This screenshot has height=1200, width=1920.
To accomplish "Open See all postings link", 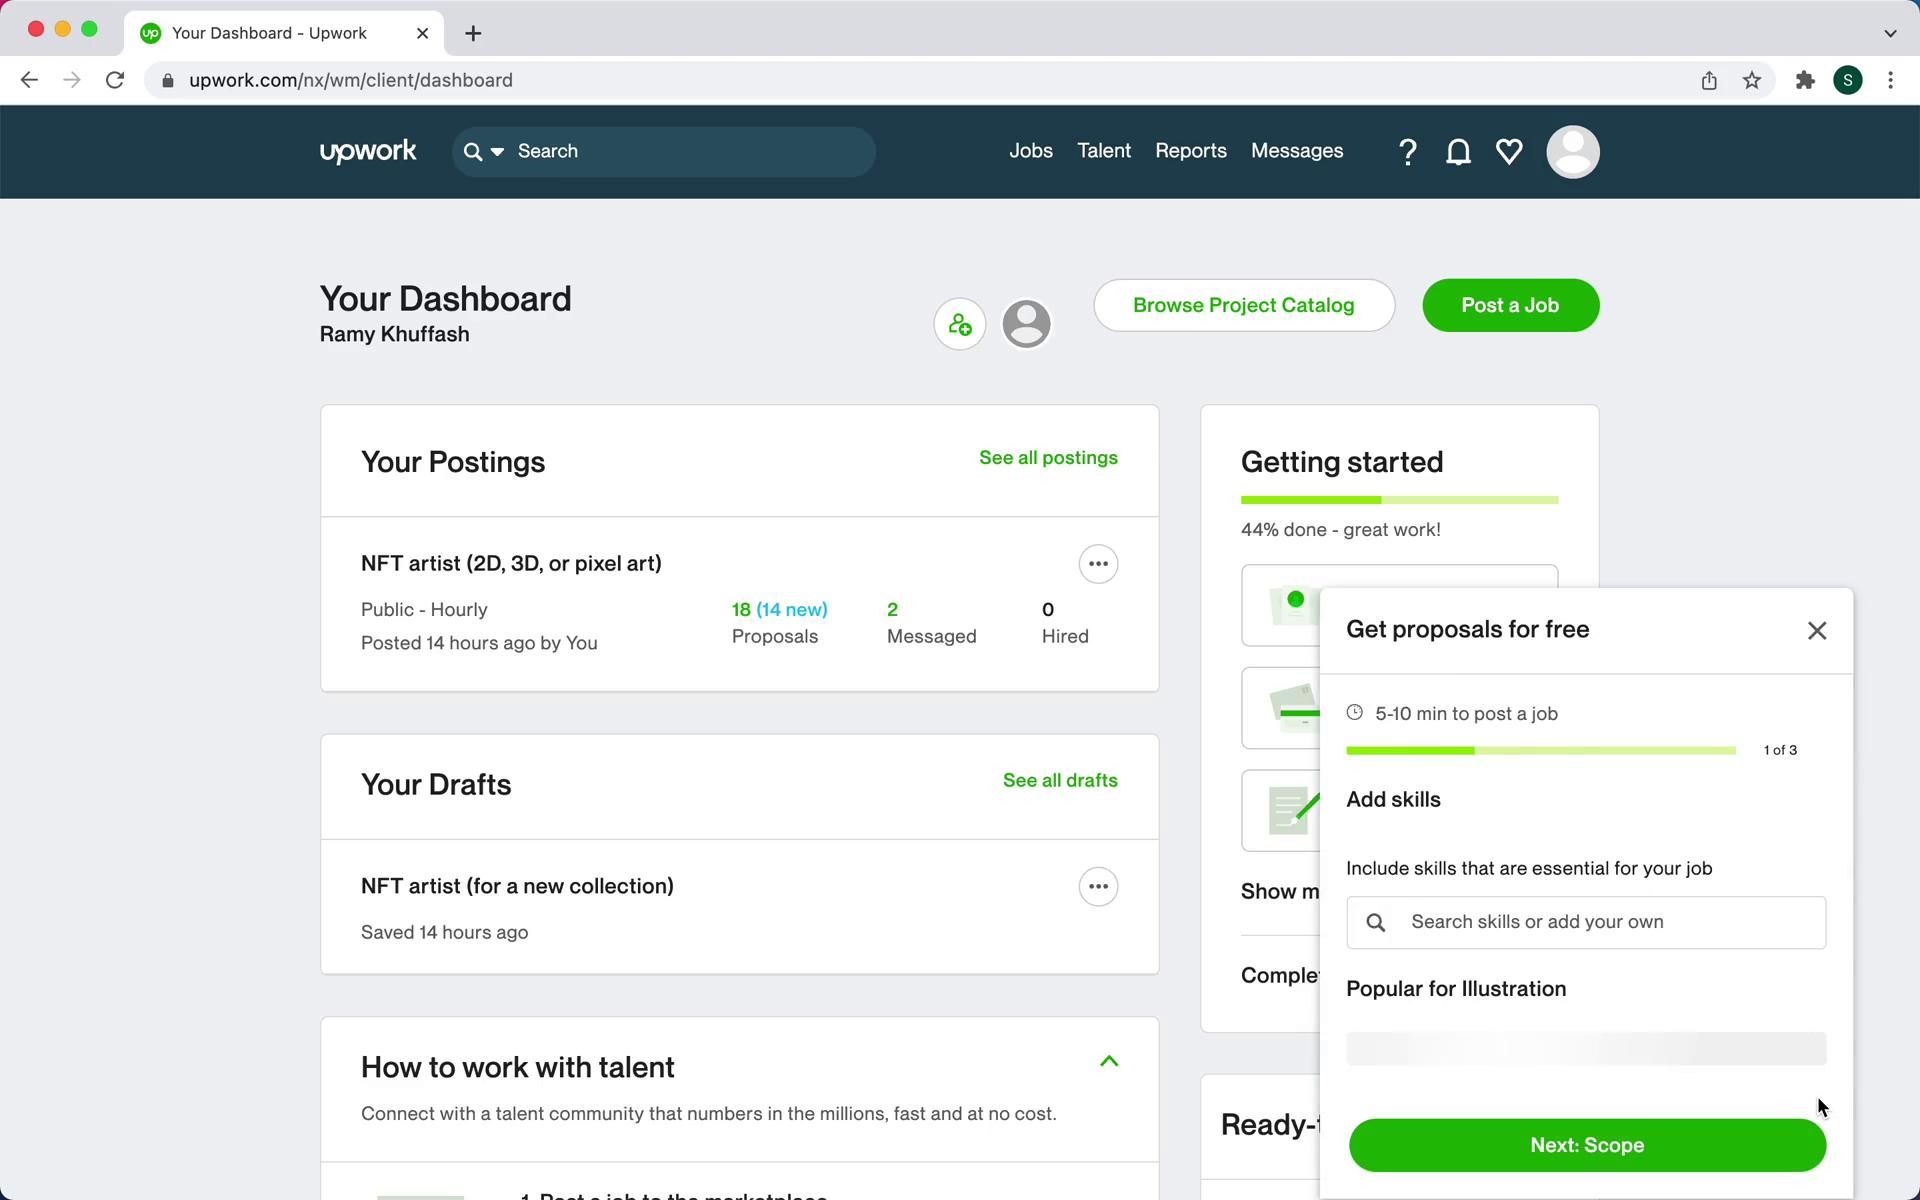I will (1048, 458).
